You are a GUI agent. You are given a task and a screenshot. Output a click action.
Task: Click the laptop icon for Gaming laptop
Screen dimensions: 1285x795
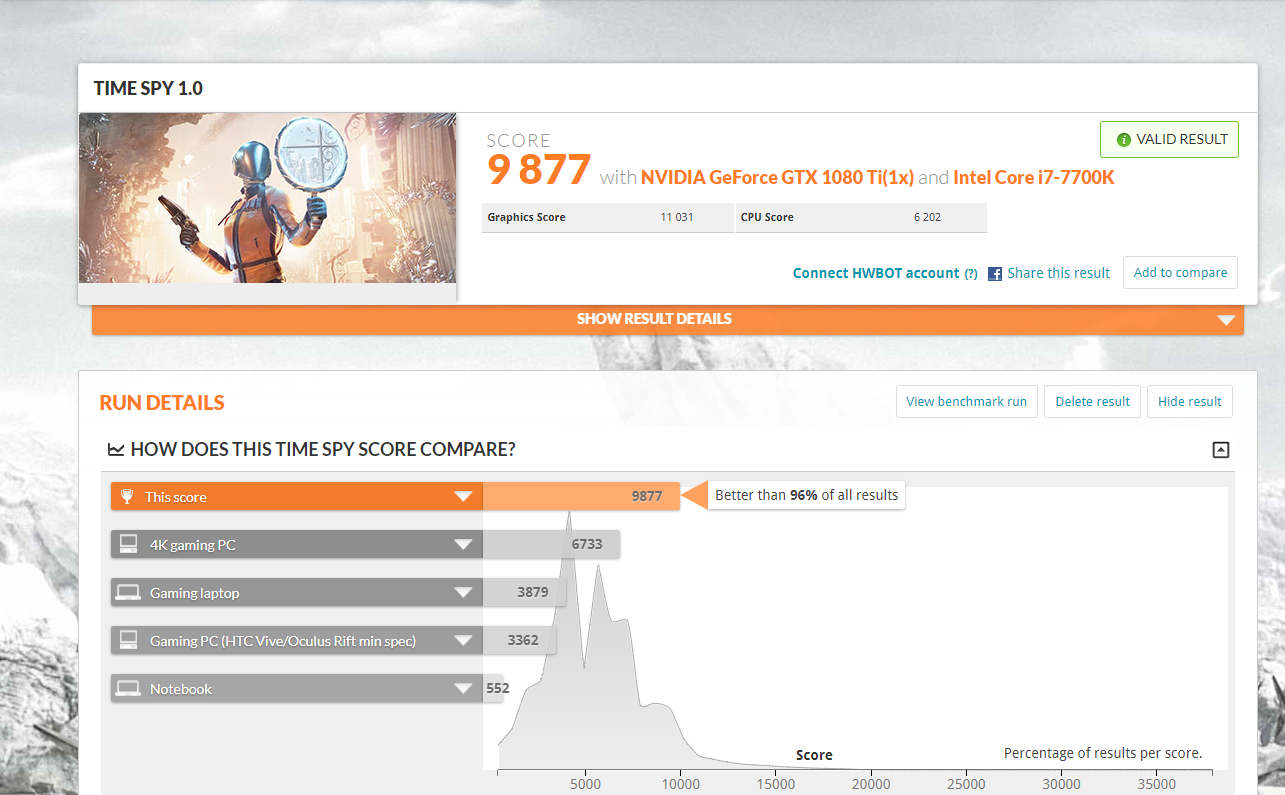pyautogui.click(x=128, y=592)
